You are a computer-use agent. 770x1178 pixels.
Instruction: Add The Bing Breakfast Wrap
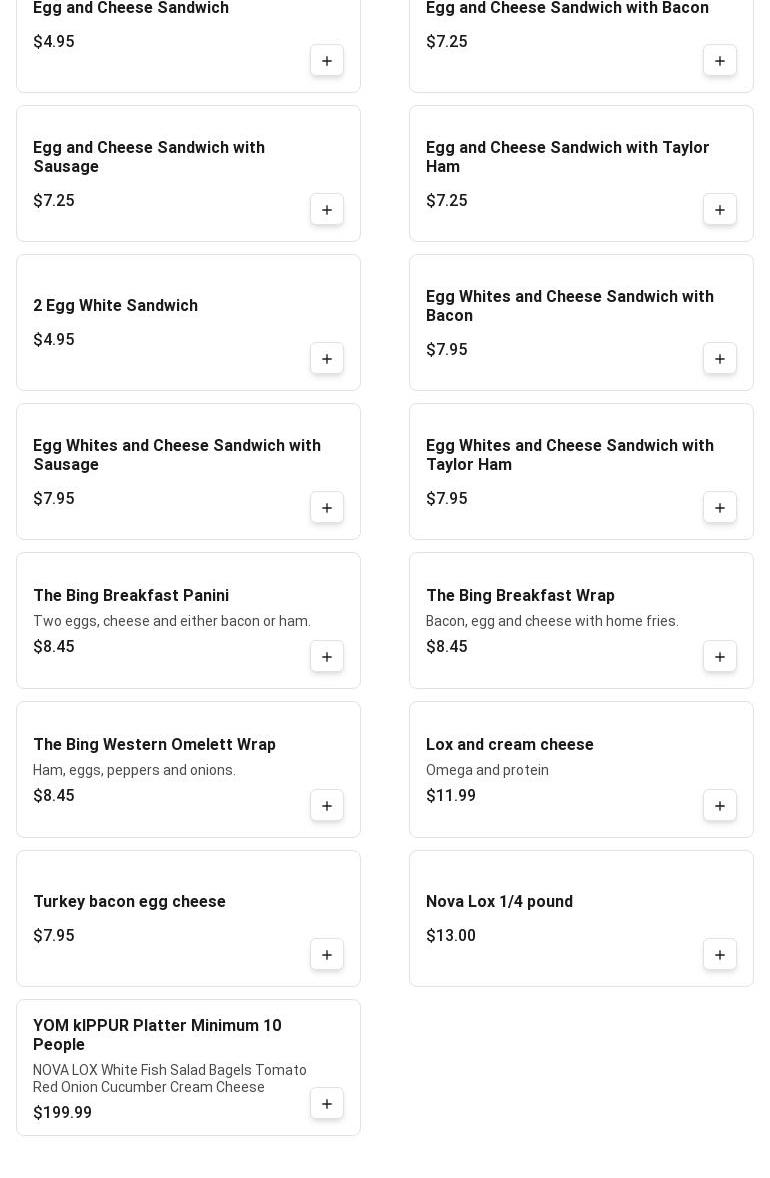click(x=720, y=657)
